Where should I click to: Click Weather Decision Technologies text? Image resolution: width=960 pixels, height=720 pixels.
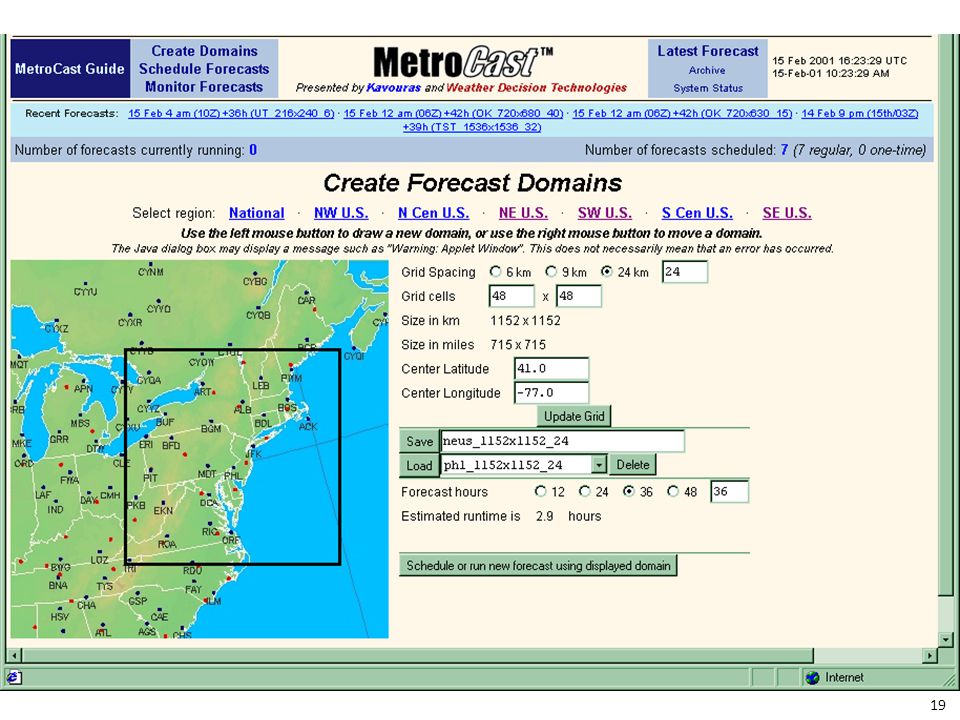[536, 88]
